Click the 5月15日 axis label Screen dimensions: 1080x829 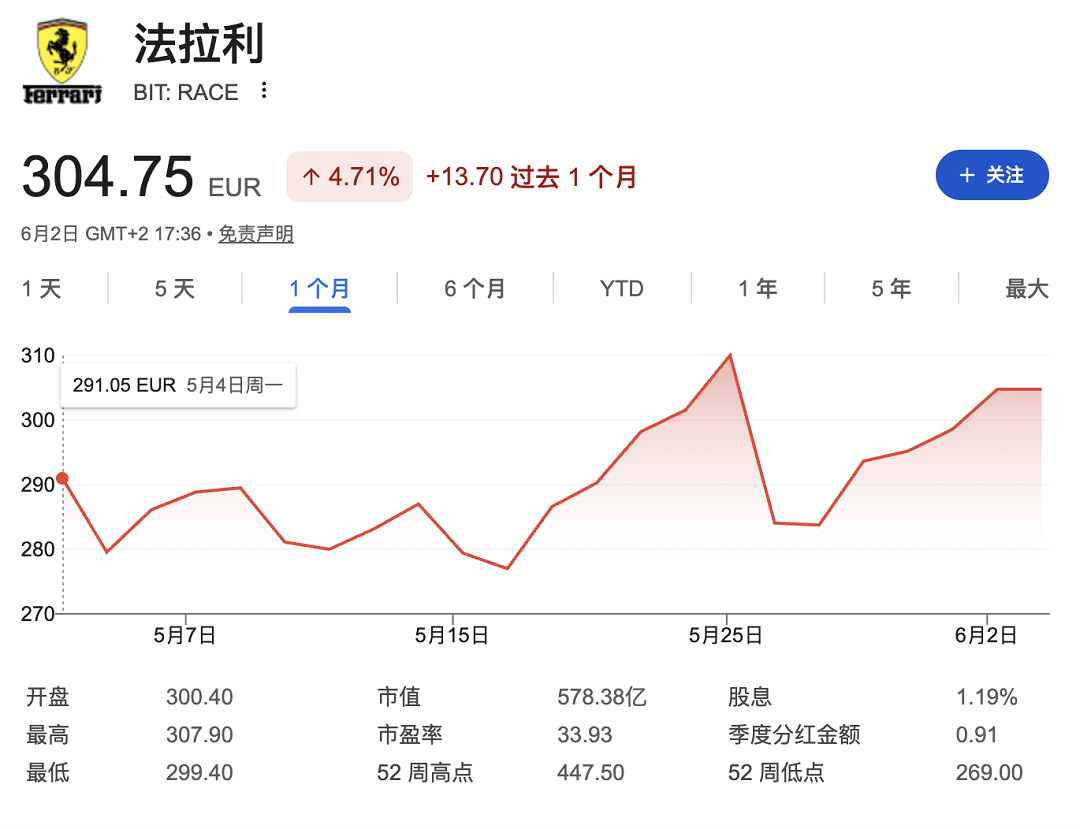452,635
